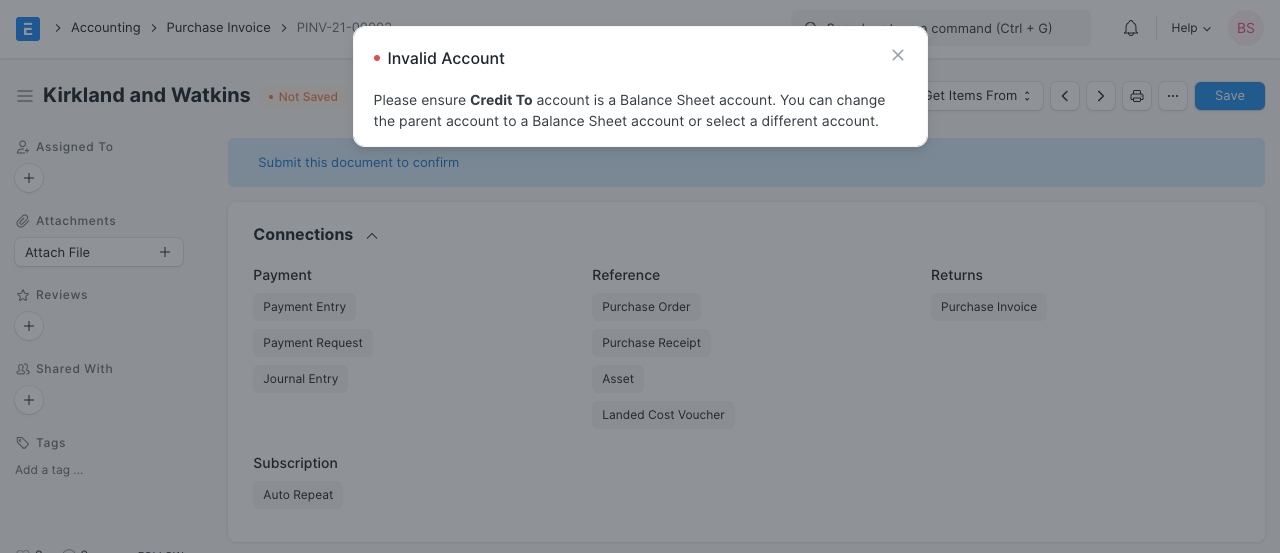
Task: Add a review with plus button
Action: 29,326
